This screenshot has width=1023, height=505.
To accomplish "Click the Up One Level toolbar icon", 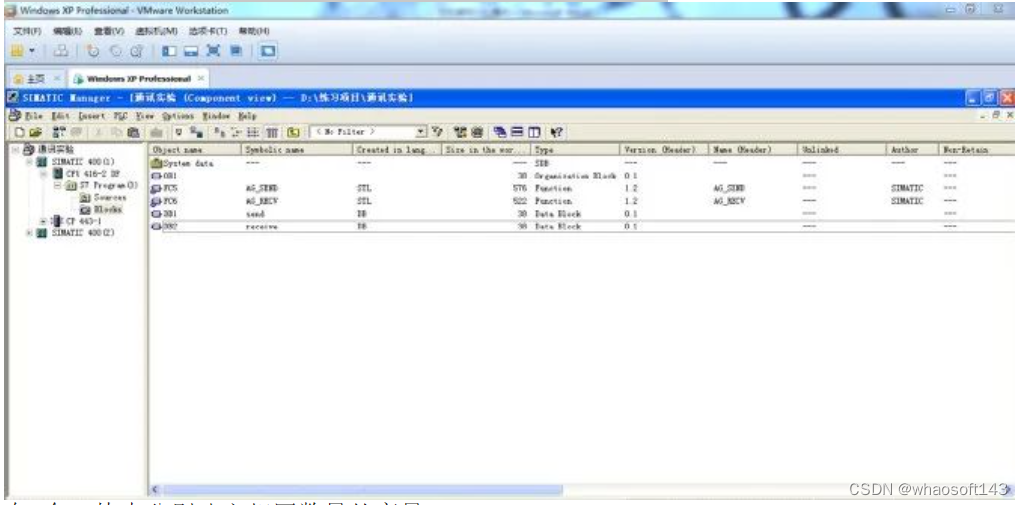I will (x=294, y=132).
